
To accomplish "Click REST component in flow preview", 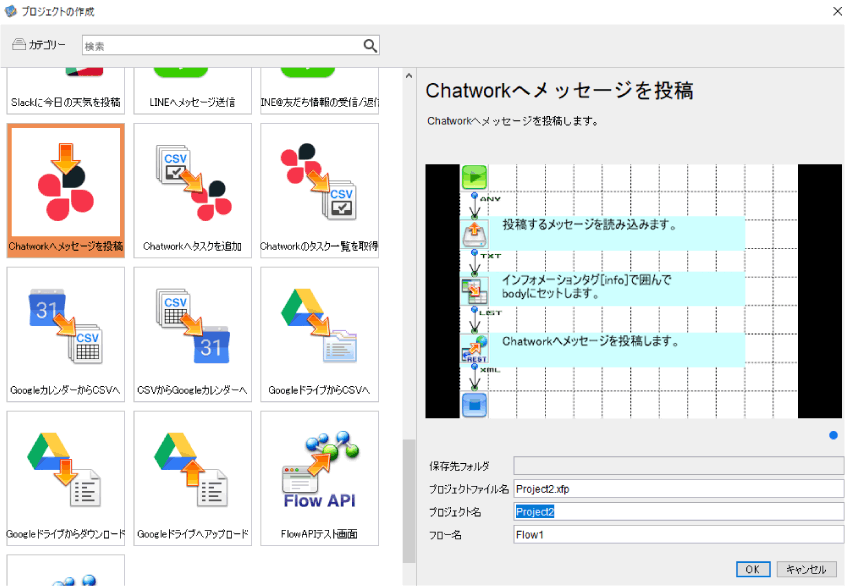I will point(474,348).
